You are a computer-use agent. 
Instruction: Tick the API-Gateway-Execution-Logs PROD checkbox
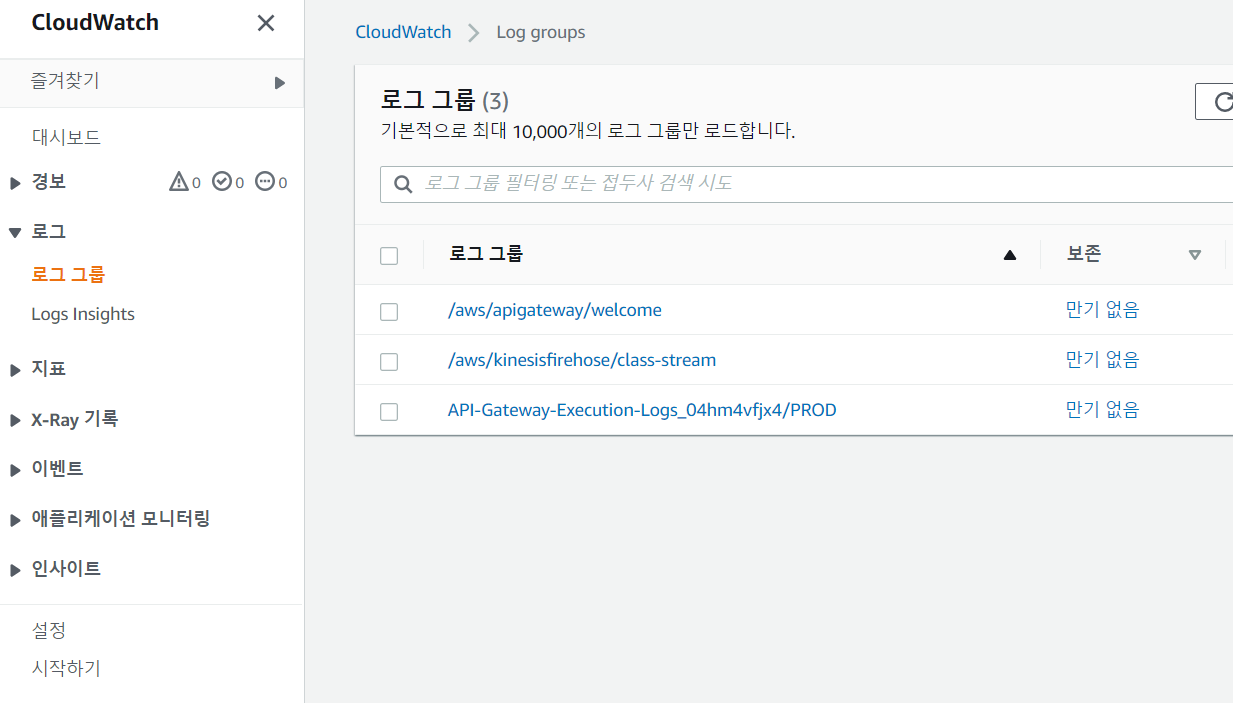pyautogui.click(x=389, y=412)
